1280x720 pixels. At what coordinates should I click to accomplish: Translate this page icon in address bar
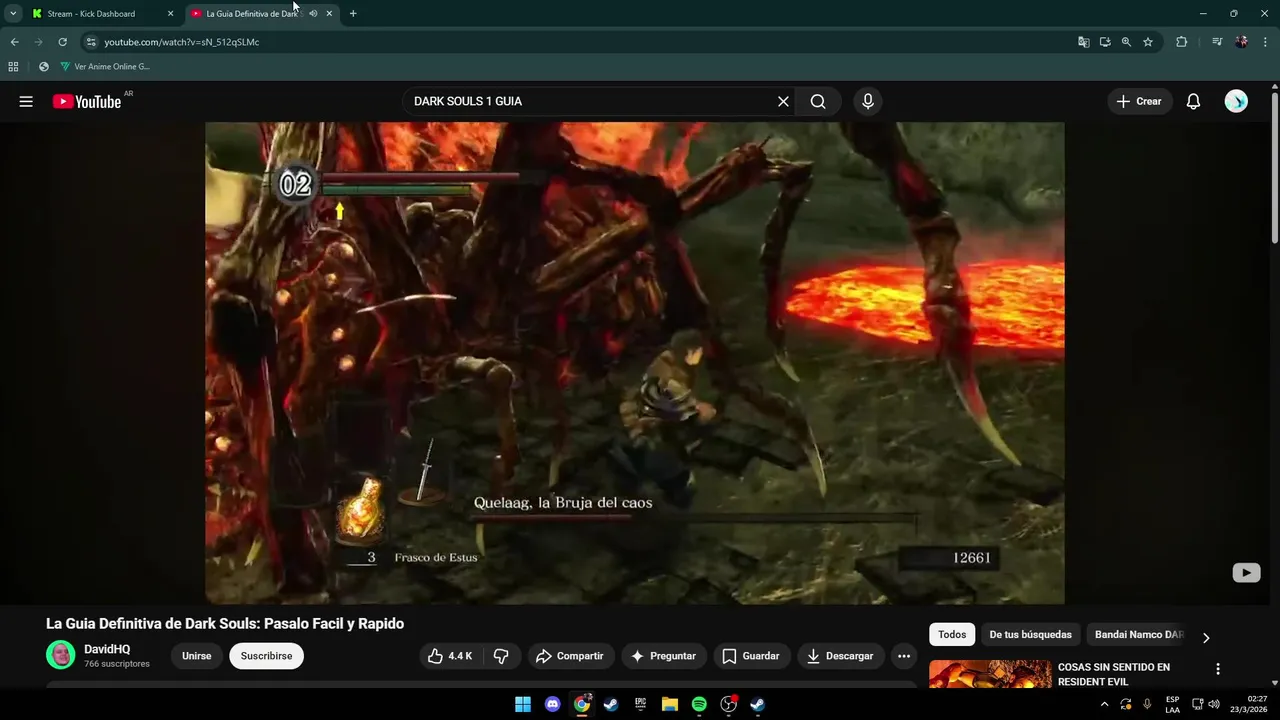click(1083, 42)
